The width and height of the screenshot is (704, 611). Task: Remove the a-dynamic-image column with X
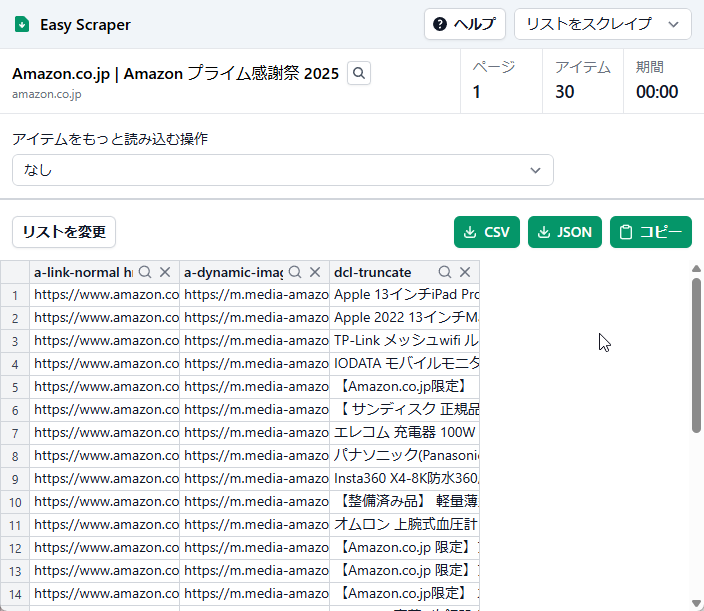click(x=315, y=272)
